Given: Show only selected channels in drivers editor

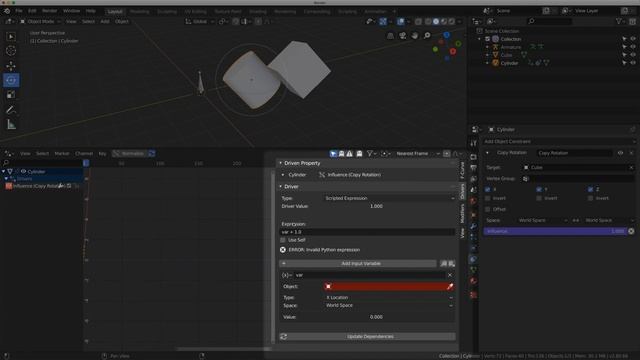Looking at the screenshot, I should 333,153.
